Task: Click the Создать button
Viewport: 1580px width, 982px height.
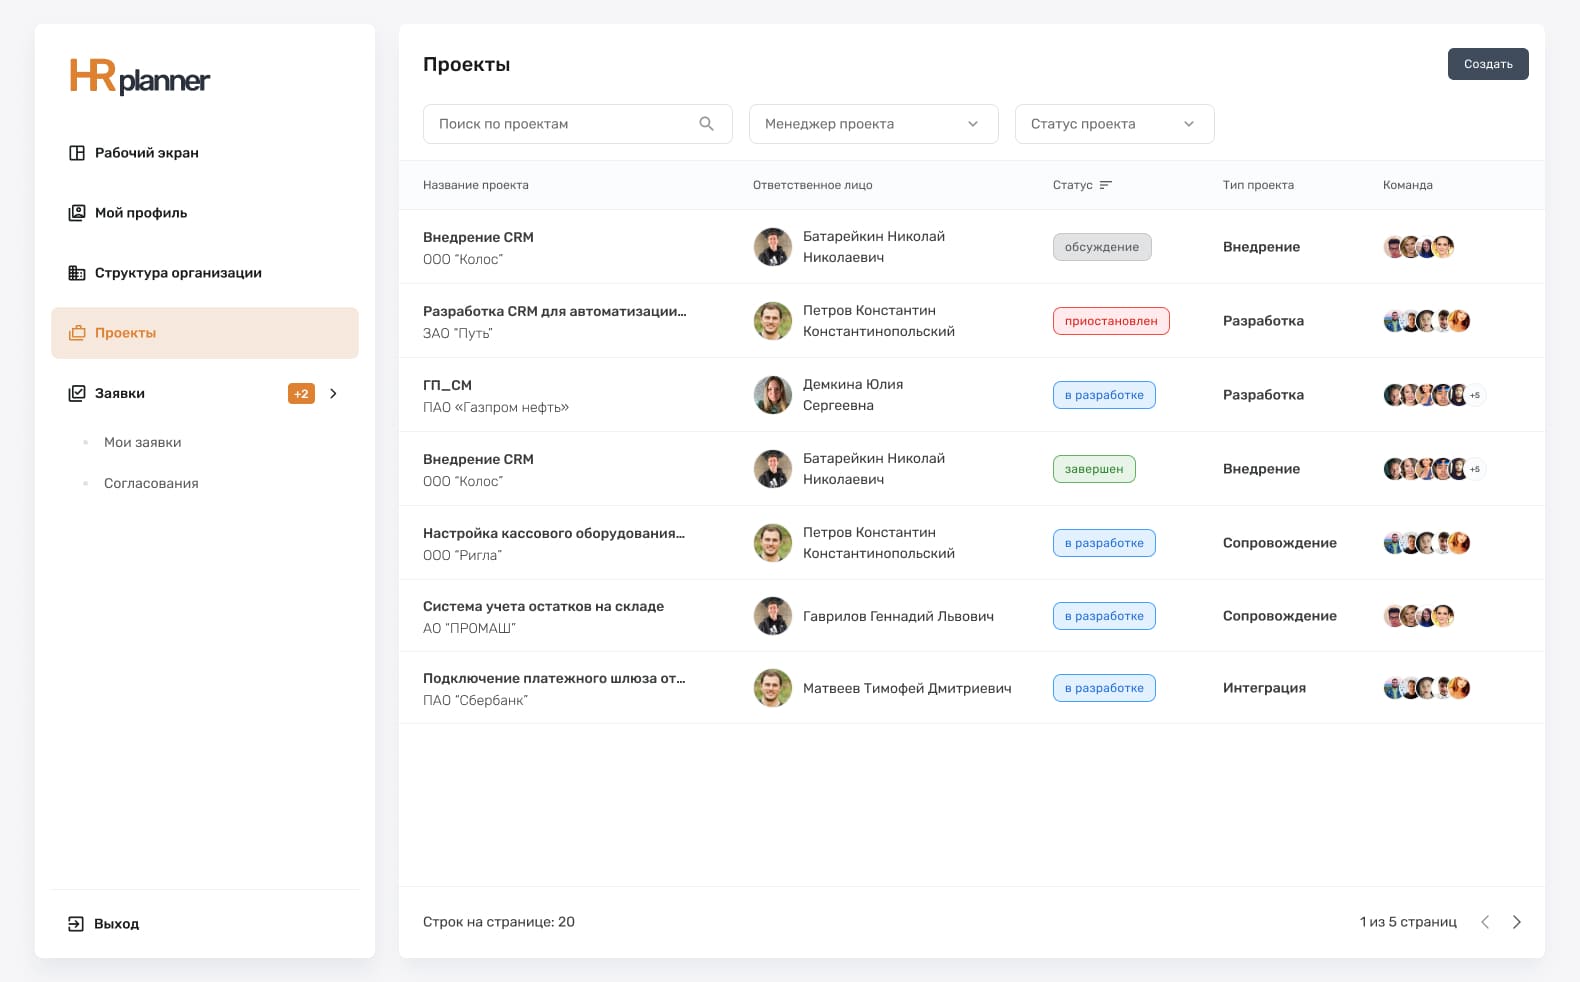Action: click(x=1488, y=64)
